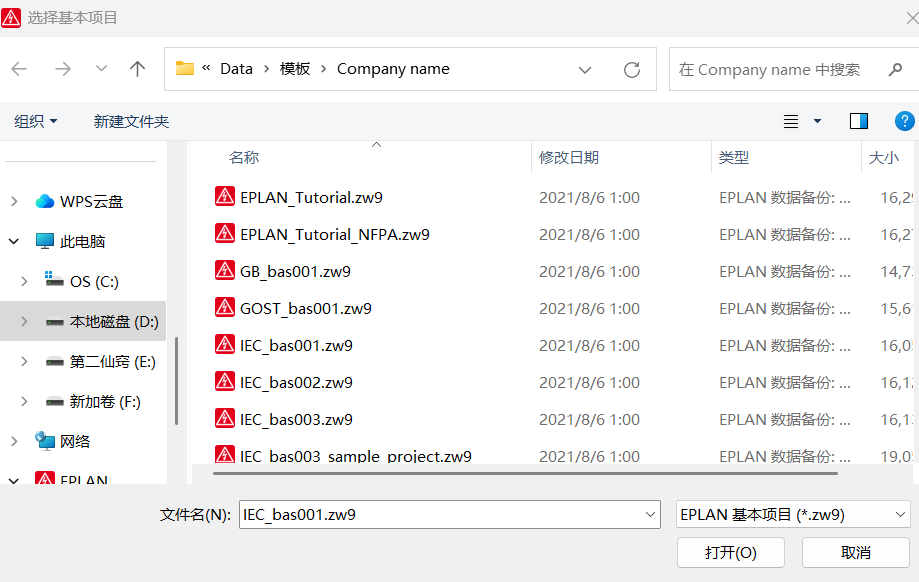Expand the 本地磁盘 (D:) node
The width and height of the screenshot is (919, 582).
point(24,321)
